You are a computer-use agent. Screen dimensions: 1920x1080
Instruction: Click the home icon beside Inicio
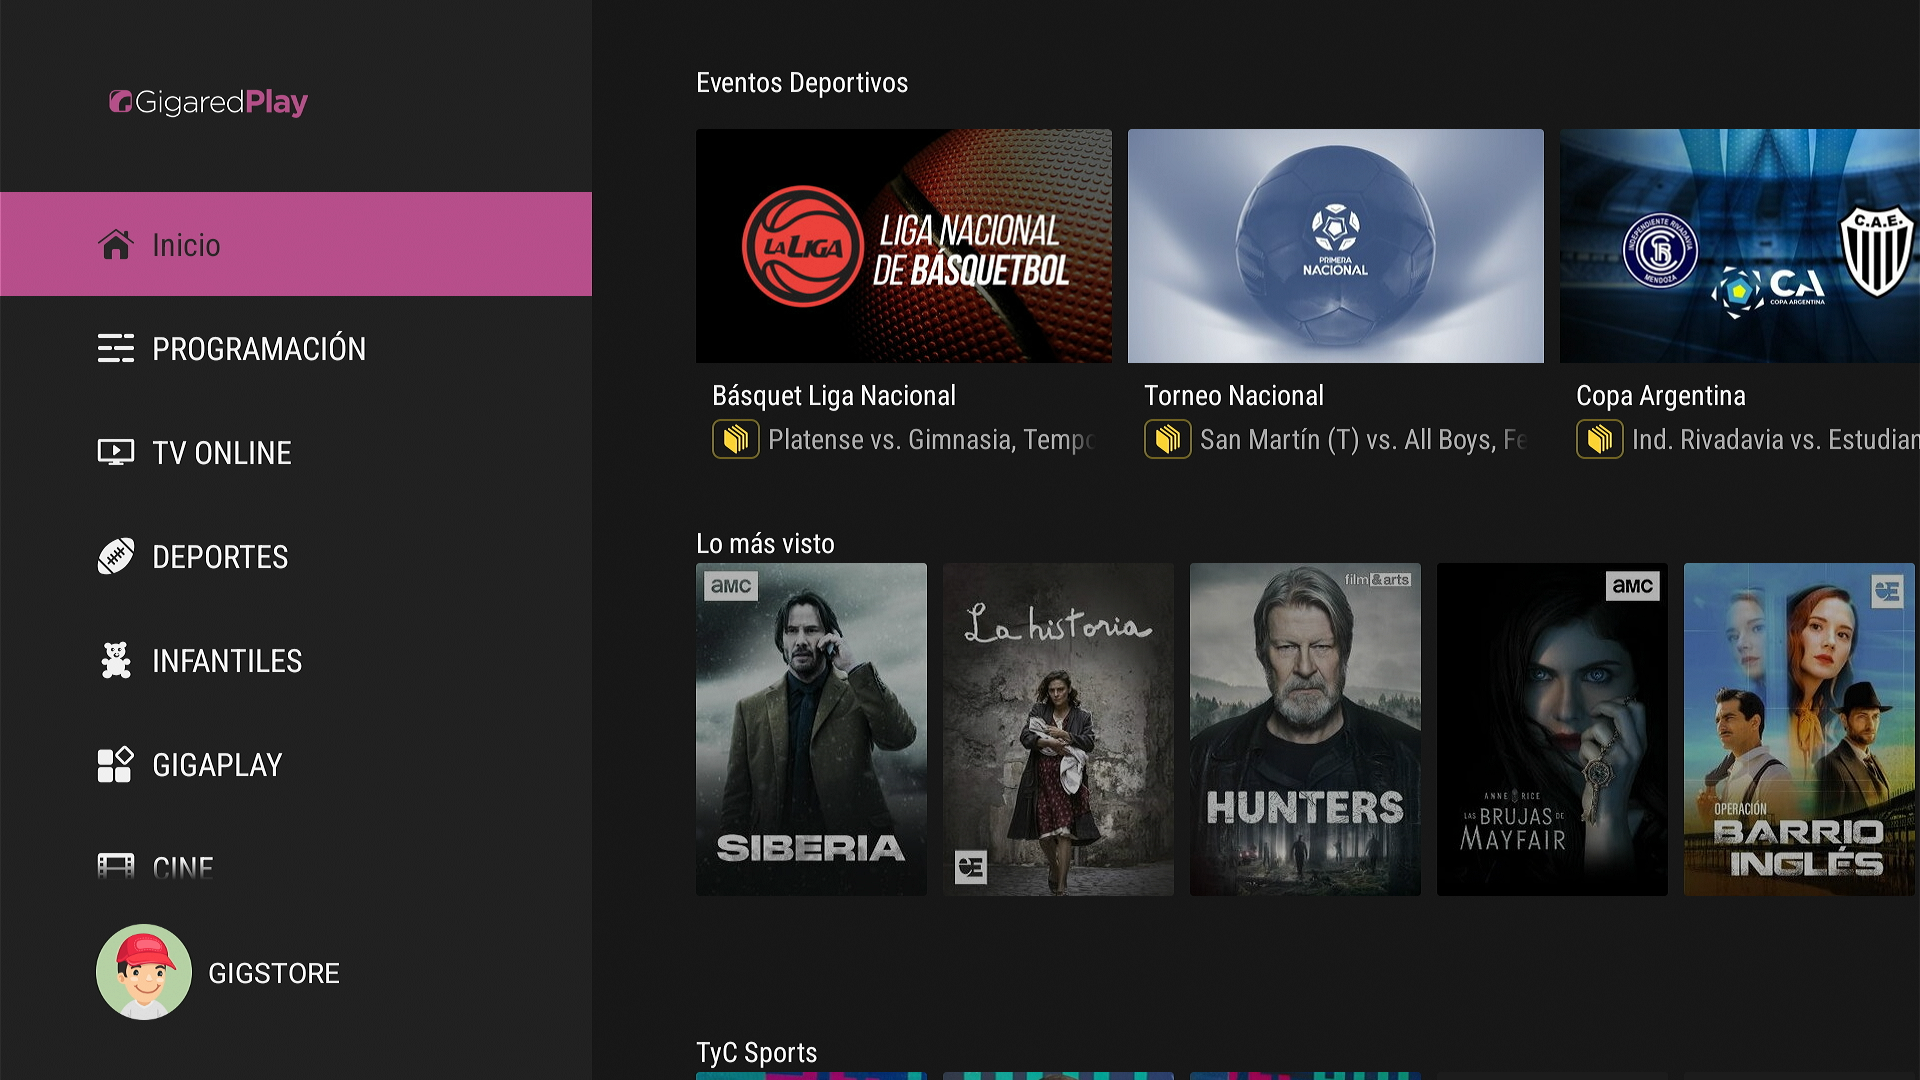116,245
